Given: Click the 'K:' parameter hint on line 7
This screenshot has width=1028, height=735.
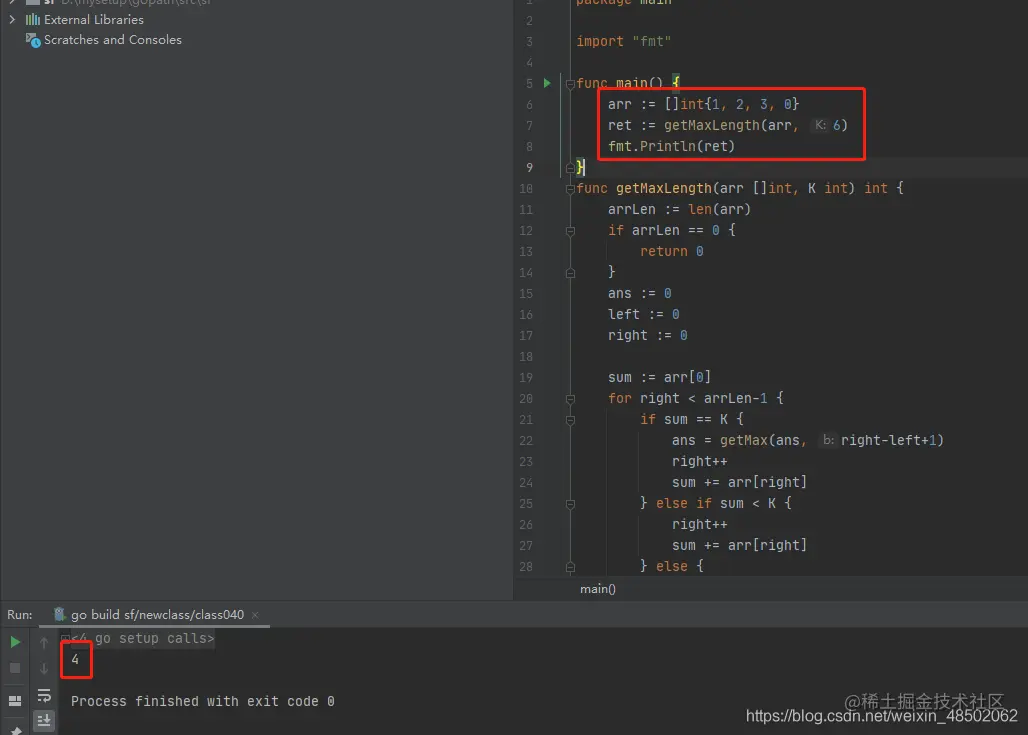Looking at the screenshot, I should coord(820,125).
